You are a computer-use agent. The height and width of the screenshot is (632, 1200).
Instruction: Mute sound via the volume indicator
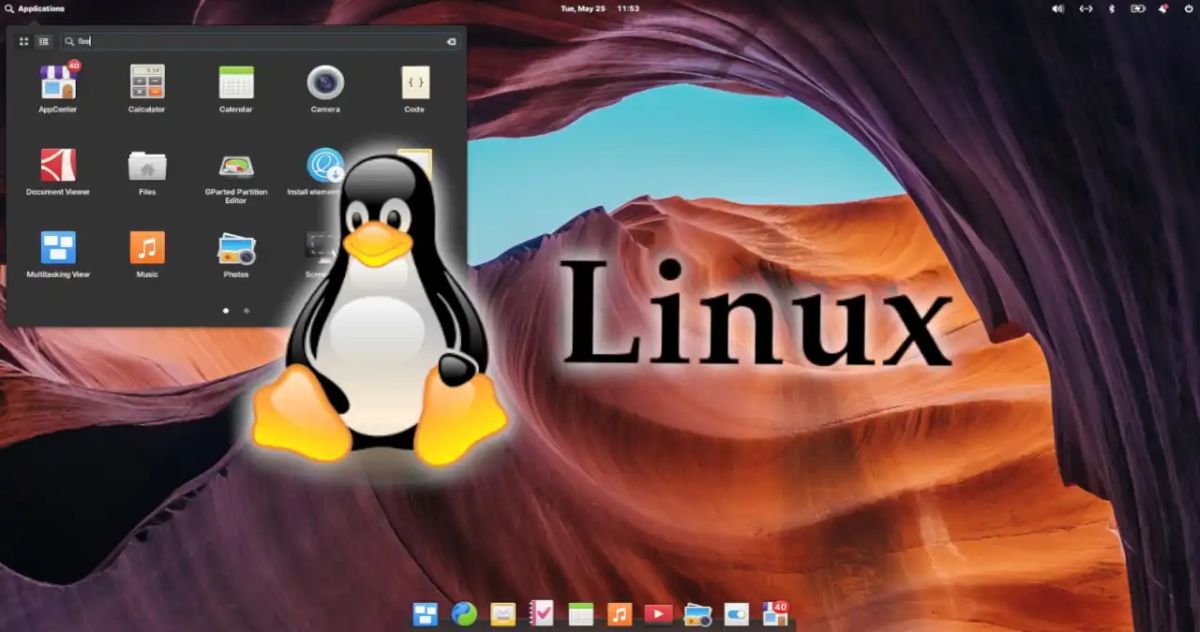click(1057, 8)
